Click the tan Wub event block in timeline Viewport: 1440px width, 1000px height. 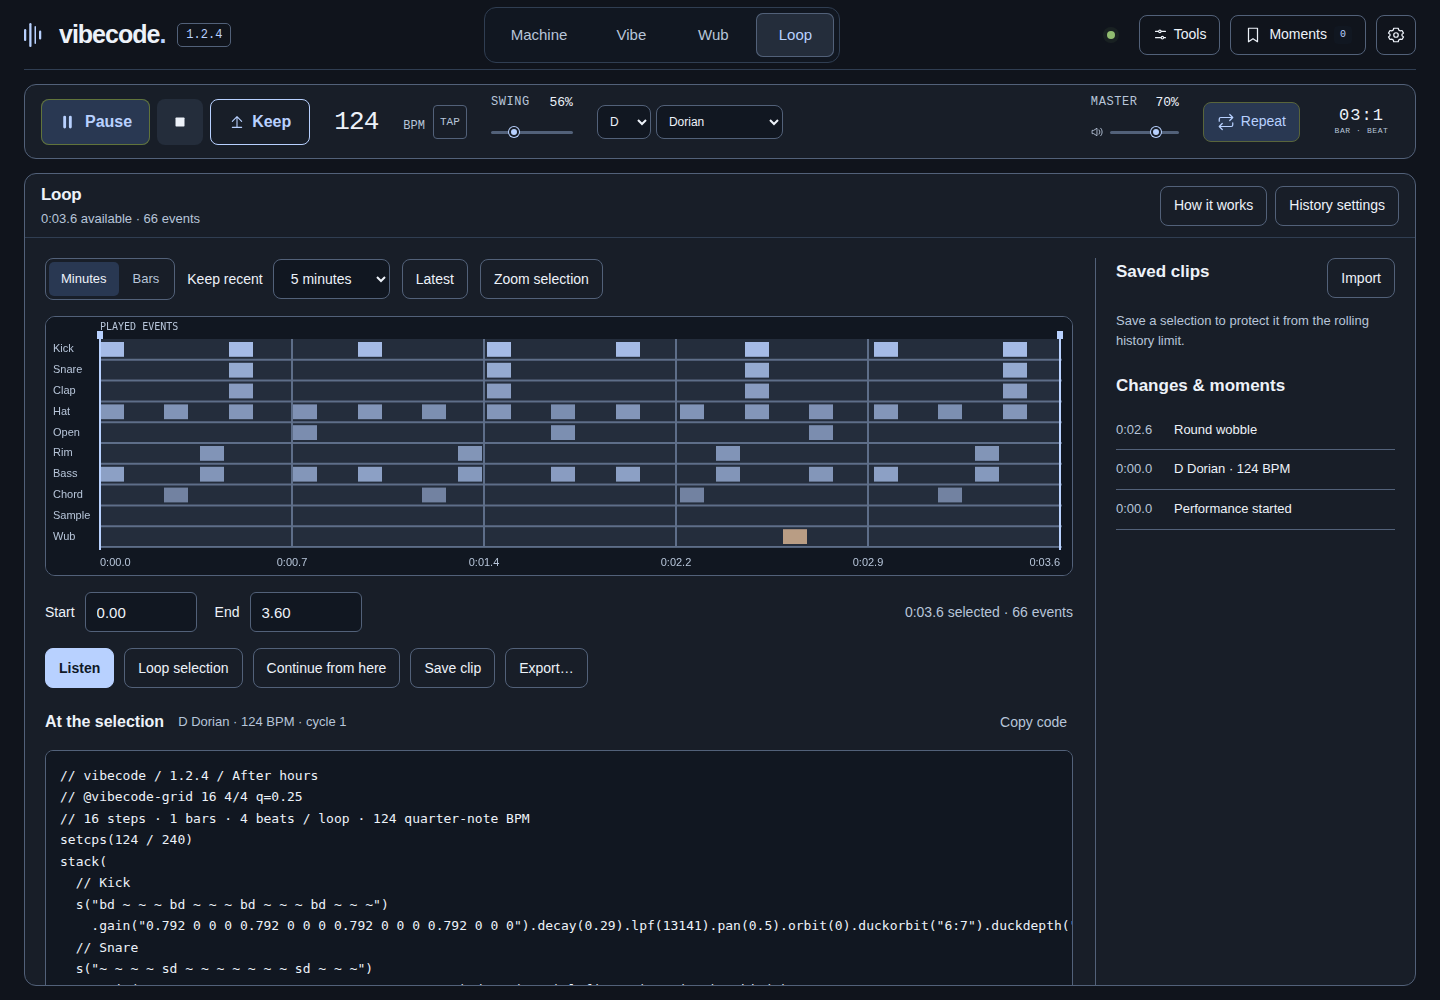click(x=795, y=537)
